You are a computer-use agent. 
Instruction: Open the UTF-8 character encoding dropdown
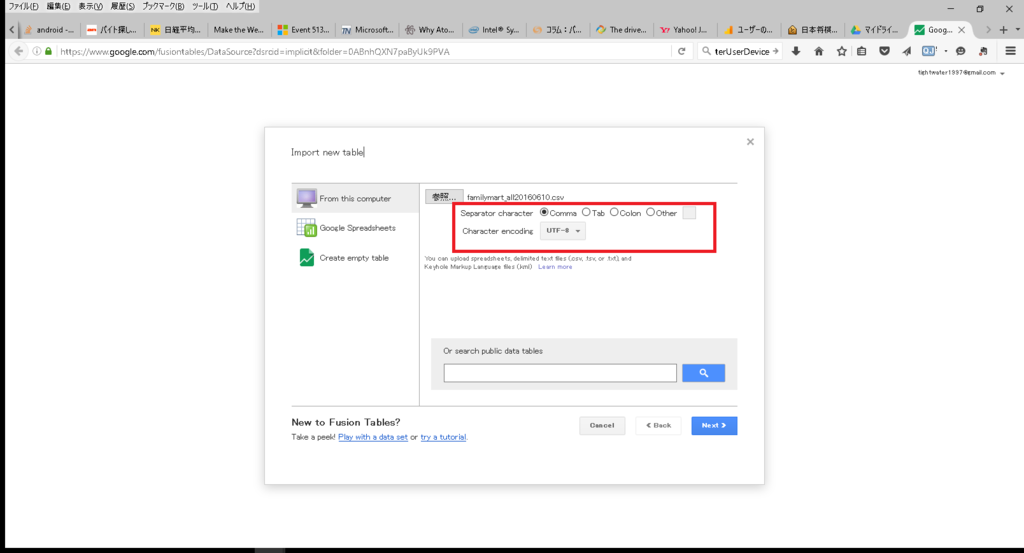pos(562,230)
